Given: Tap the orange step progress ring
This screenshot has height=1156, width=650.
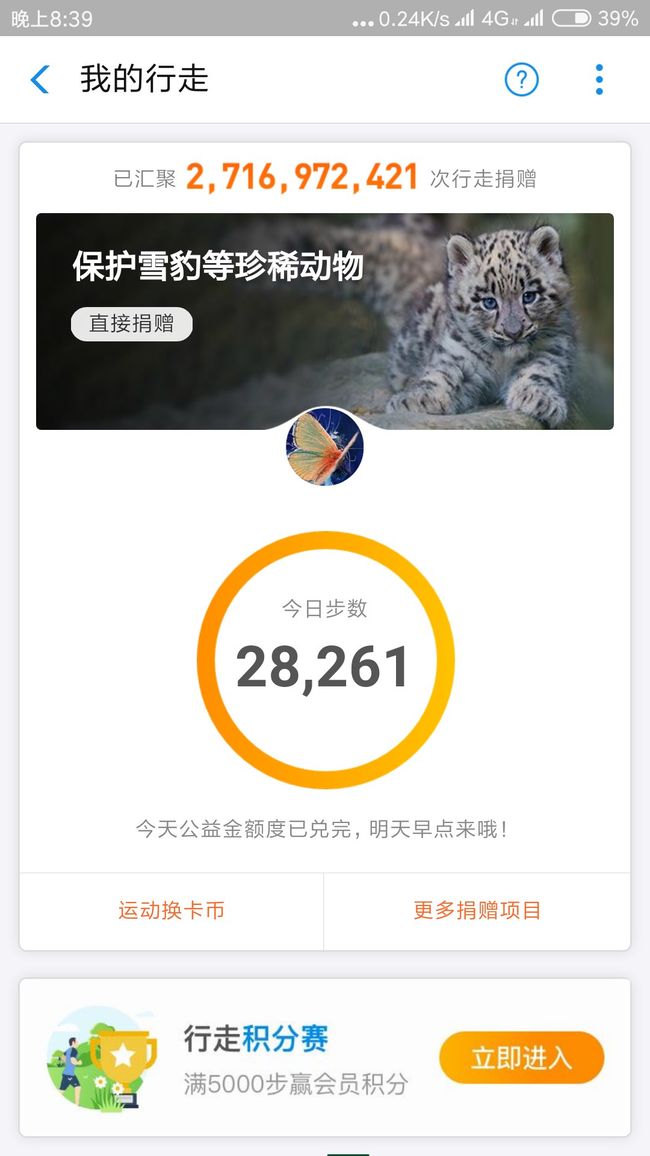Looking at the screenshot, I should click(325, 660).
